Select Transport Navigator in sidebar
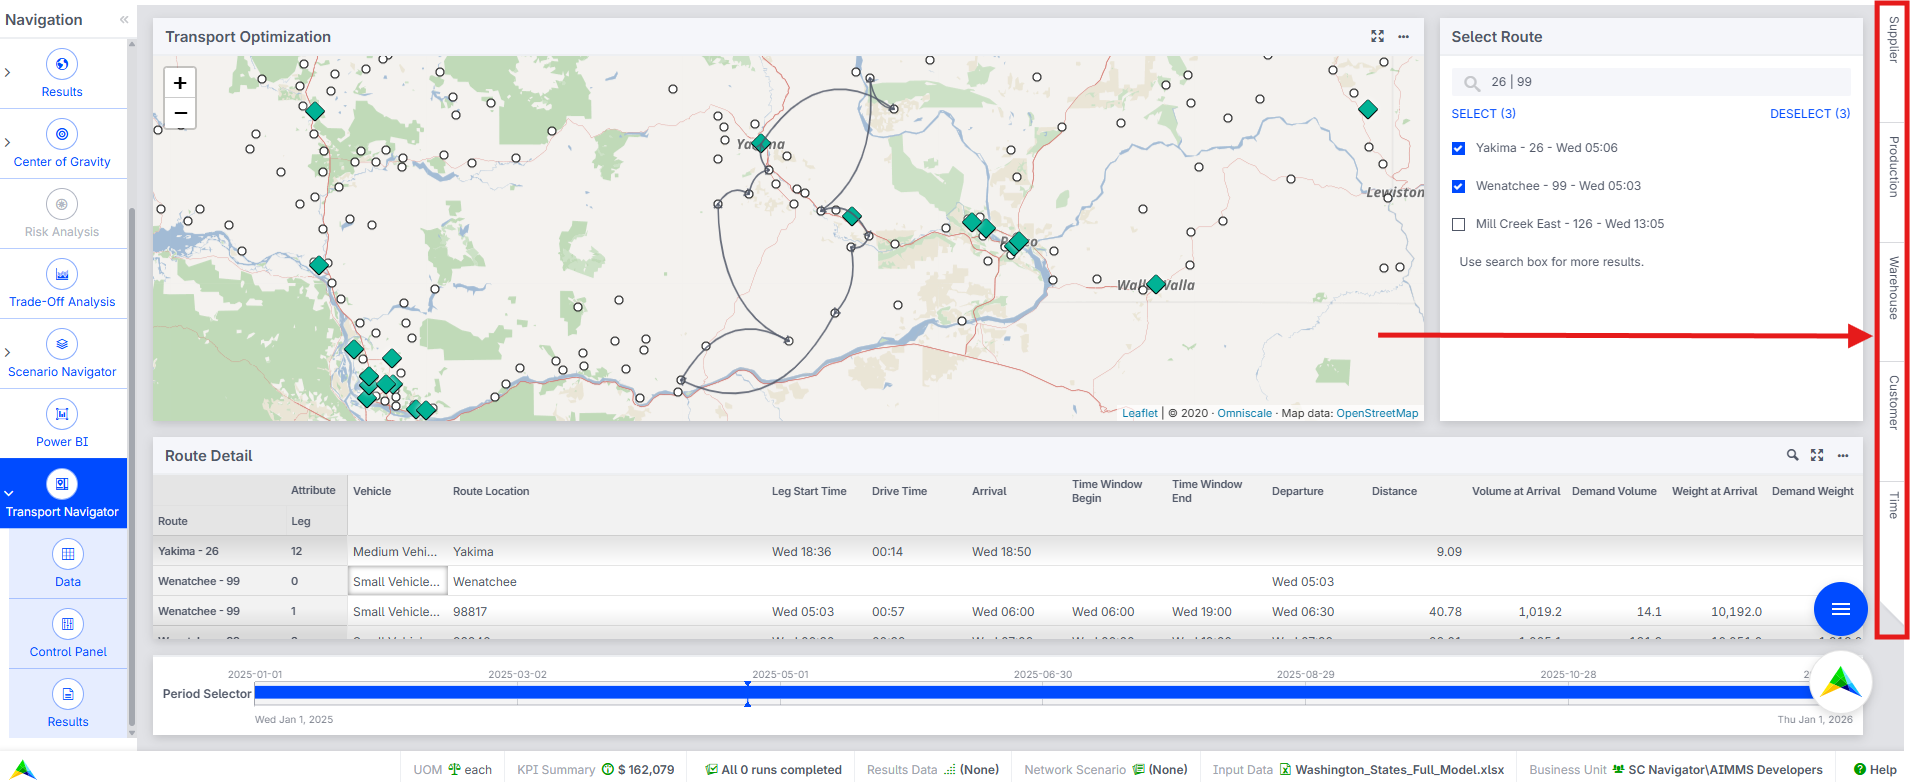 pos(62,494)
